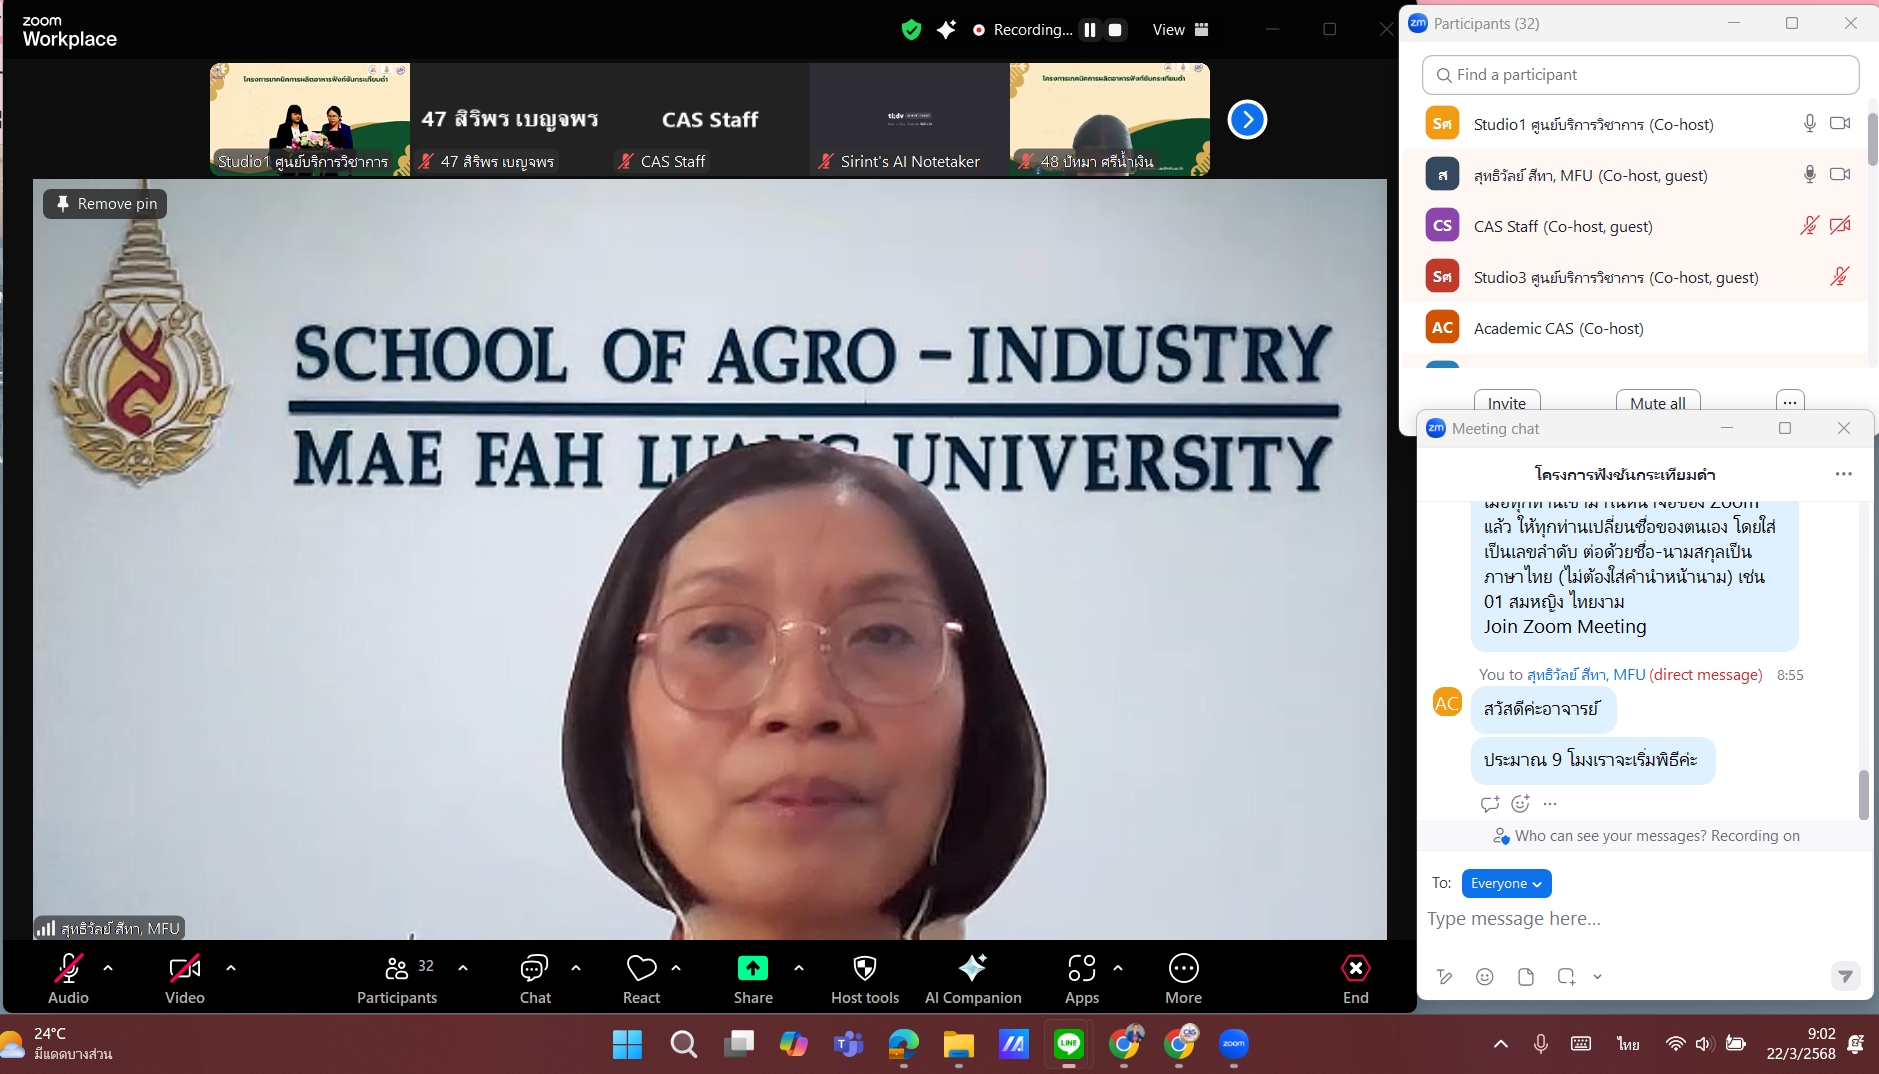1879x1074 pixels.
Task: Select Sirint's AI Notetaker thumbnail
Action: pos(910,120)
